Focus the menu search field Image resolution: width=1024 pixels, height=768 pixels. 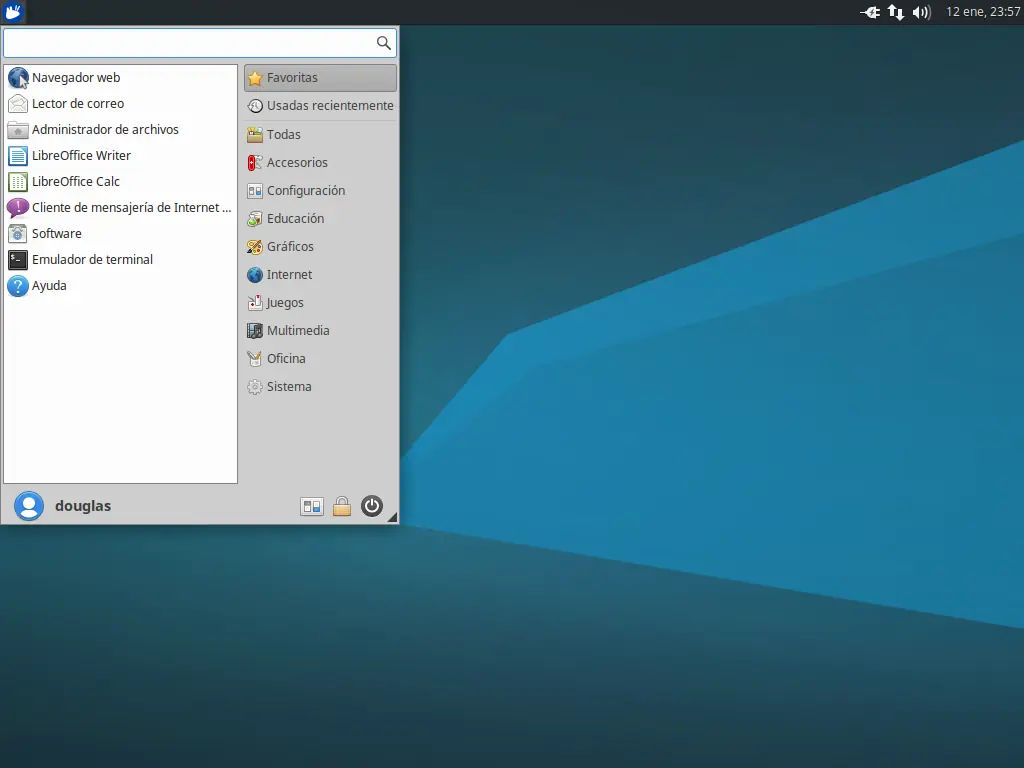pos(200,43)
